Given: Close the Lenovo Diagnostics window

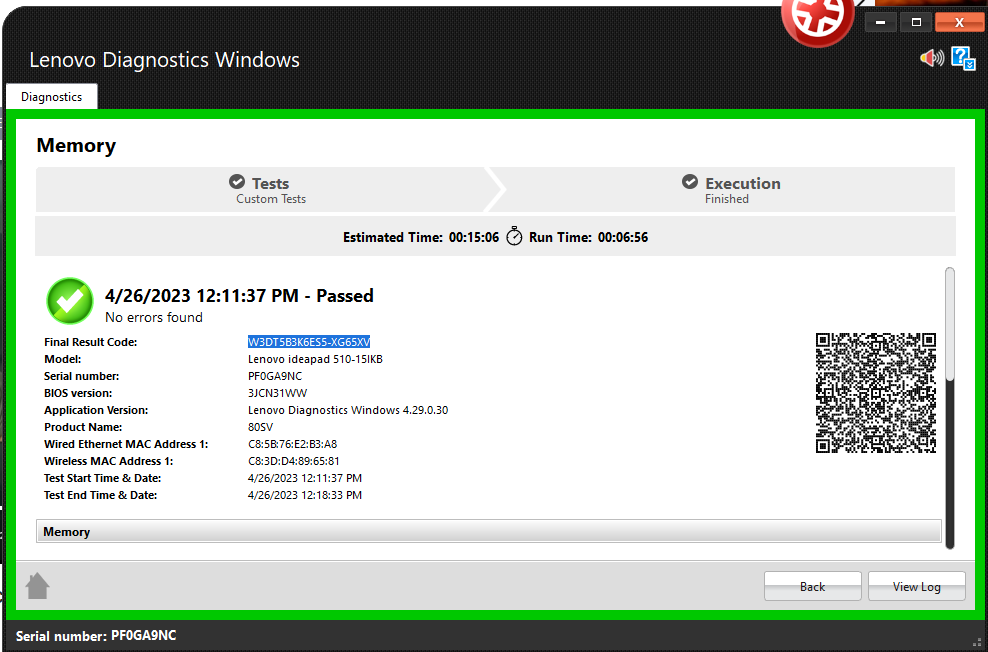Looking at the screenshot, I should point(959,23).
